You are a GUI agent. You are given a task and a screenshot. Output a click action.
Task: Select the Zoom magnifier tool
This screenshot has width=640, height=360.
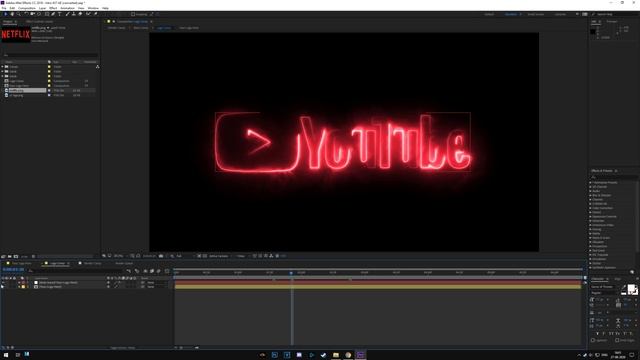pos(18,14)
